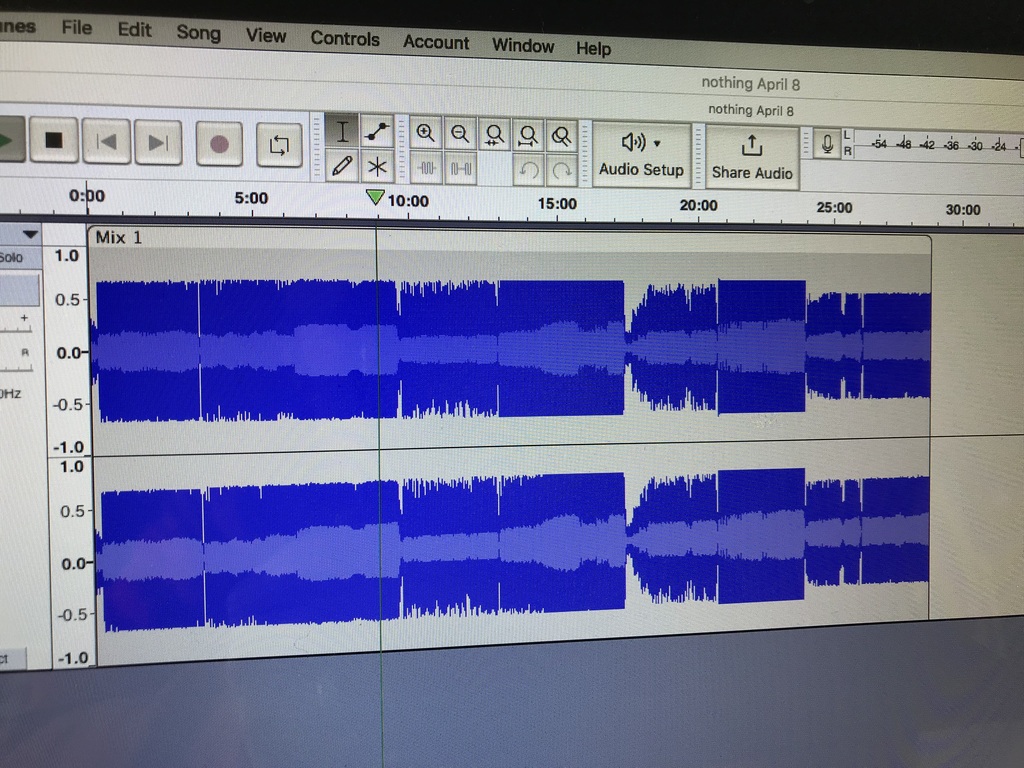Click the 5:00 mark on the timeline
Viewport: 1024px width, 768px height.
pos(251,198)
